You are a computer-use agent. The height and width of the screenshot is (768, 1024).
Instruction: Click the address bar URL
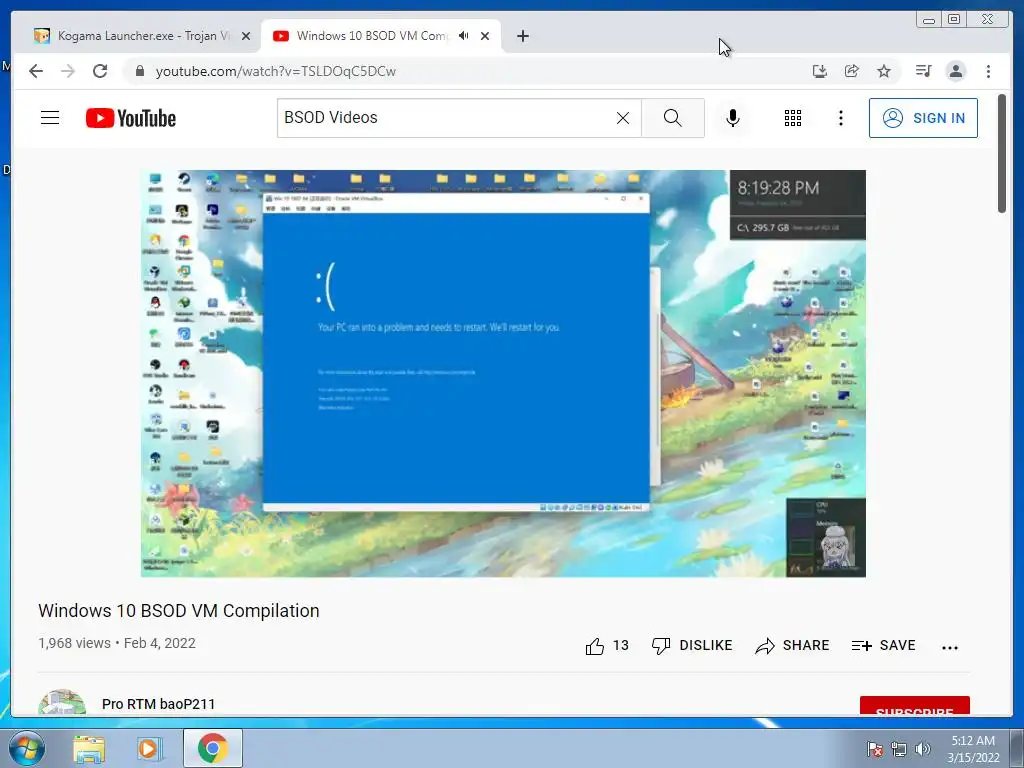276,71
